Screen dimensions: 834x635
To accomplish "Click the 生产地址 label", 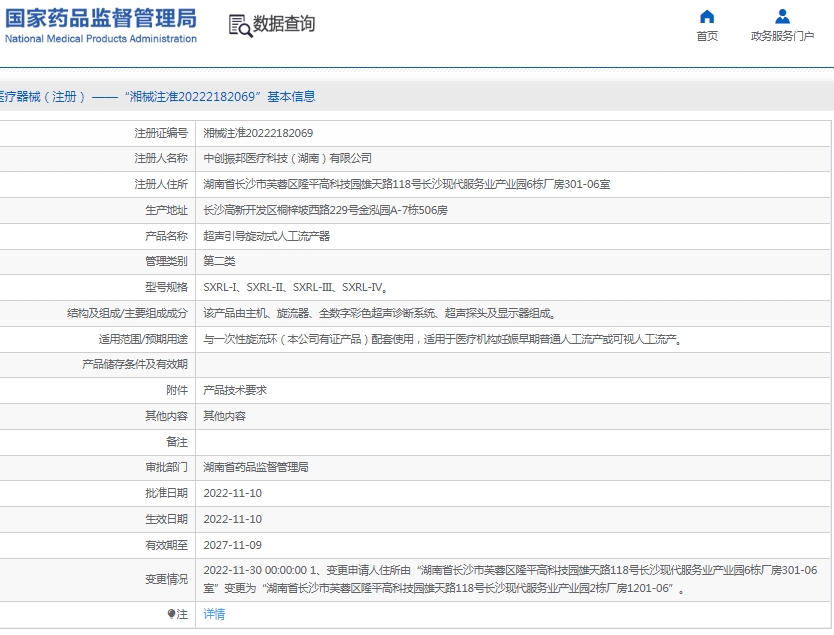I will pyautogui.click(x=166, y=210).
